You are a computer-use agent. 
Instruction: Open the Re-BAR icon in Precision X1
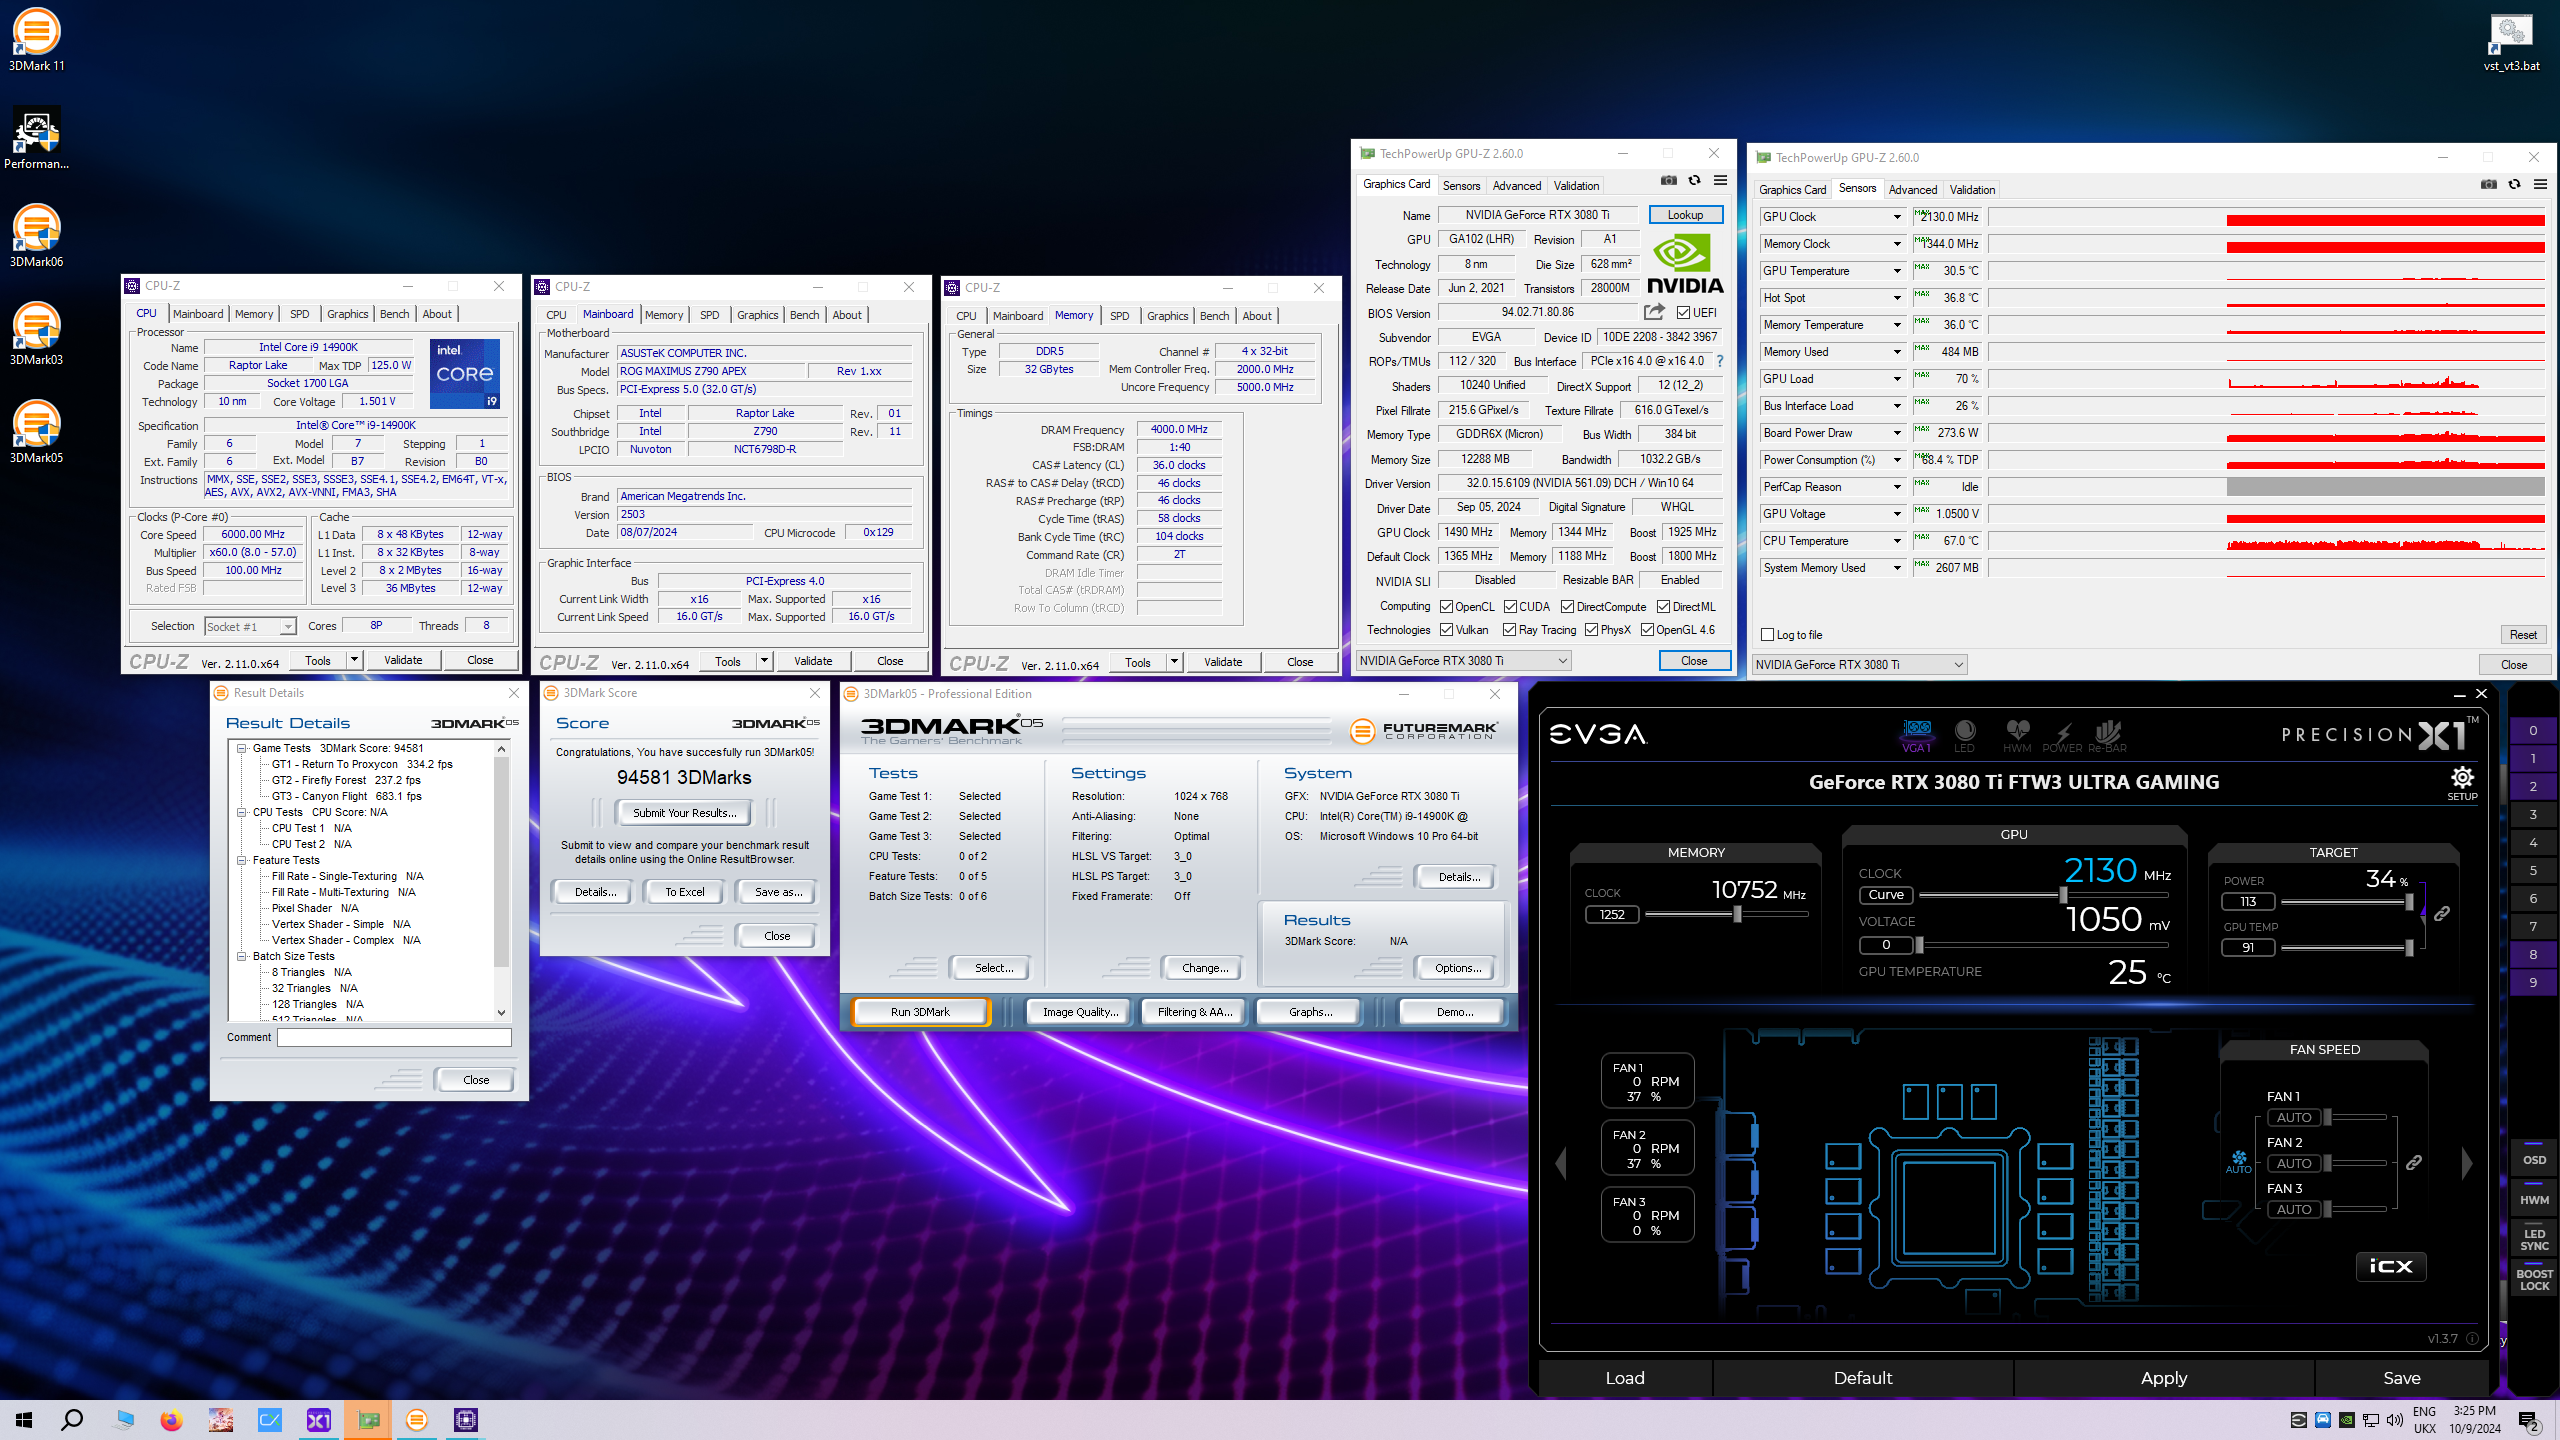pos(2107,735)
